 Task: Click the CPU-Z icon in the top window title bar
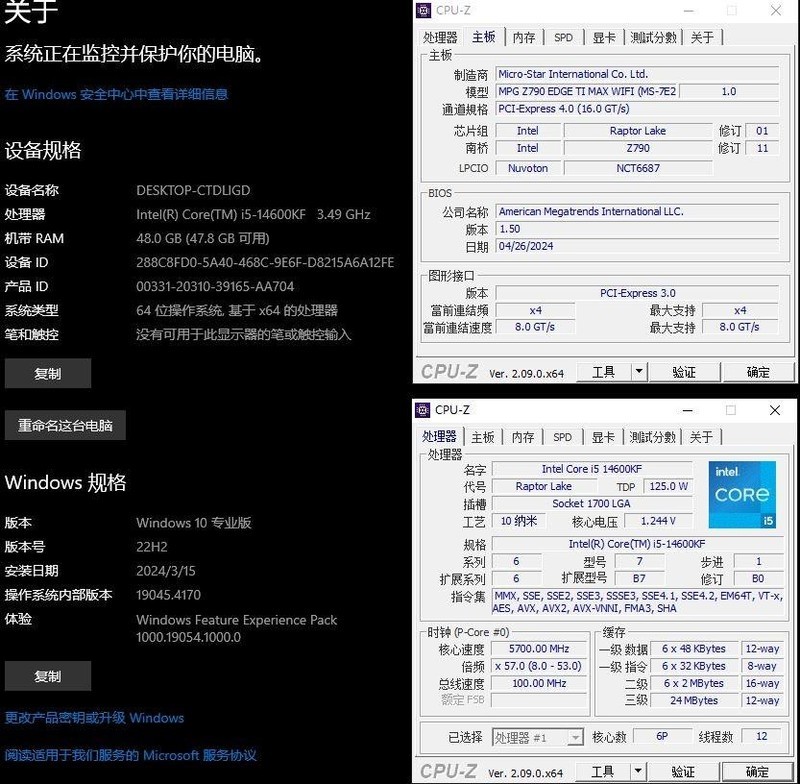[x=424, y=10]
